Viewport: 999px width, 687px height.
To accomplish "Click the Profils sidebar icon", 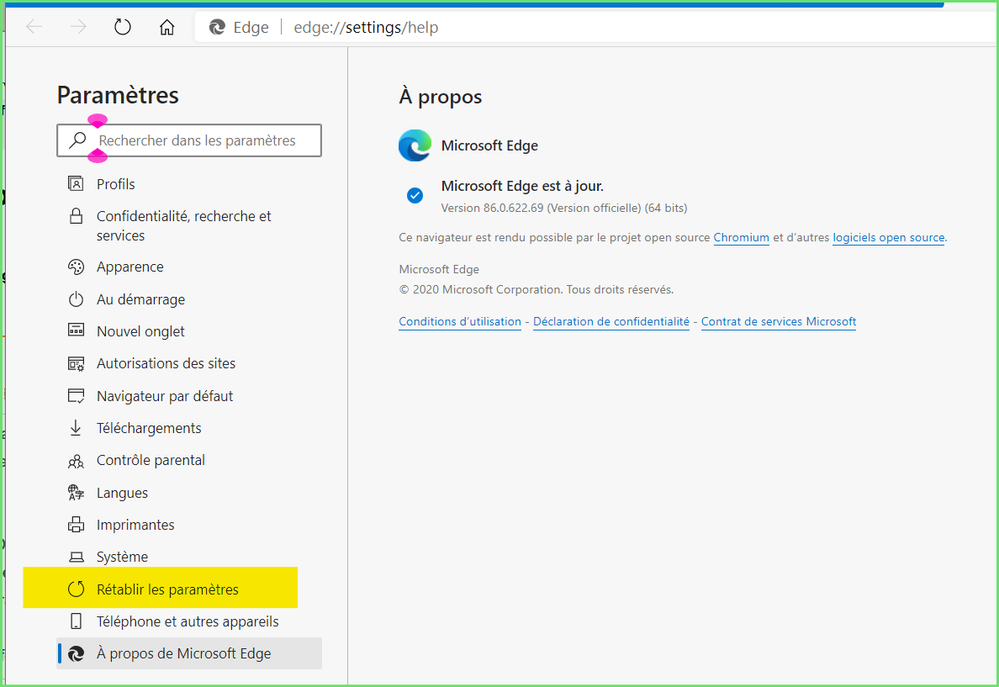I will tap(76, 184).
